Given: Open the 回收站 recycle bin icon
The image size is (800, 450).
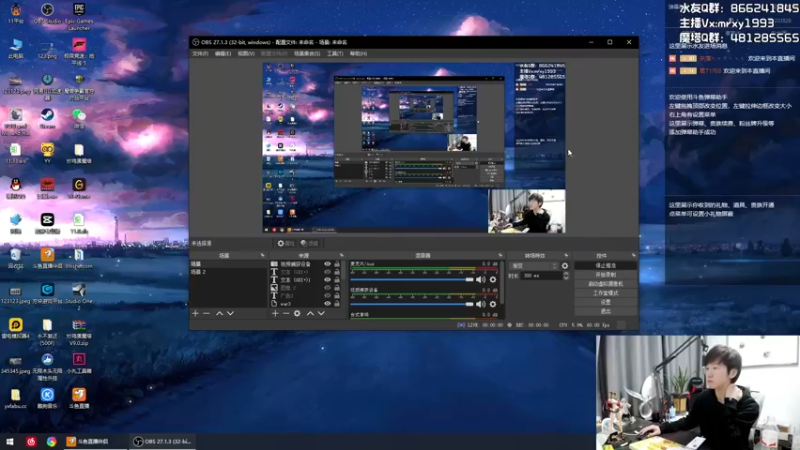Looking at the screenshot, I should coord(16,258).
